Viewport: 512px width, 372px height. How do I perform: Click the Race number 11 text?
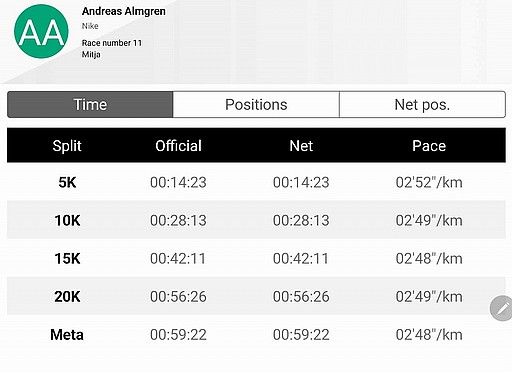112,43
